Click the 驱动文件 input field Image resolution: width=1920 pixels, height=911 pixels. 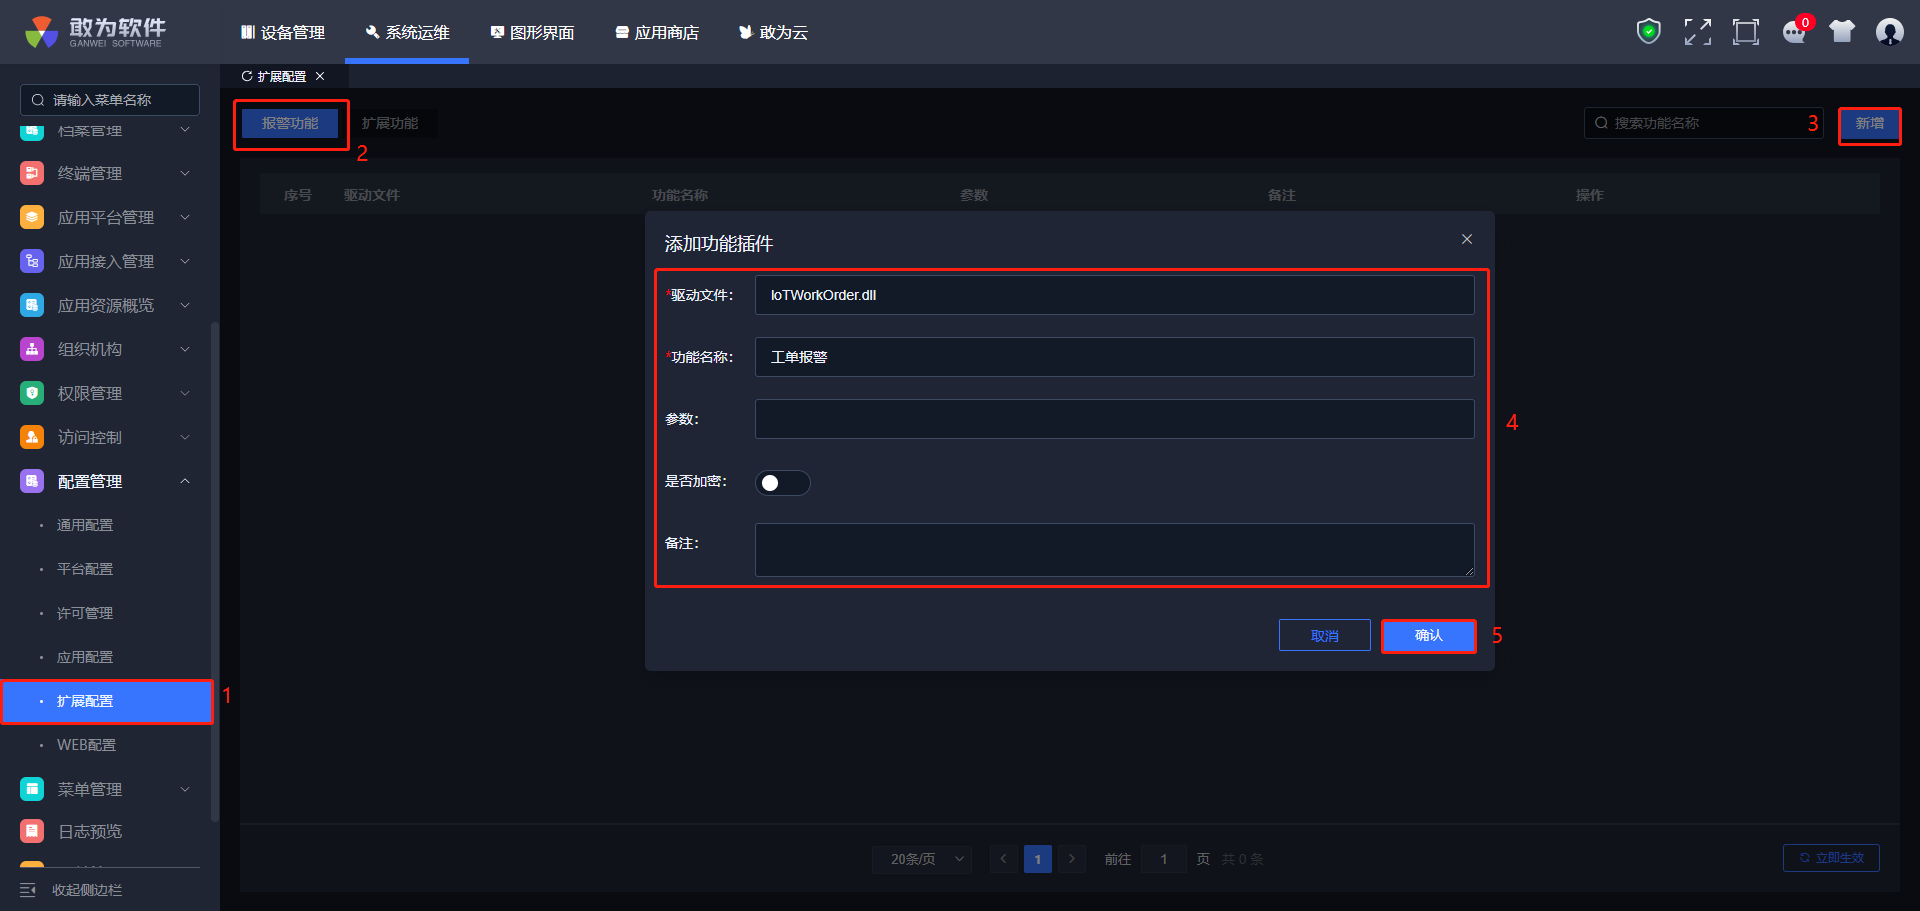tap(1114, 295)
